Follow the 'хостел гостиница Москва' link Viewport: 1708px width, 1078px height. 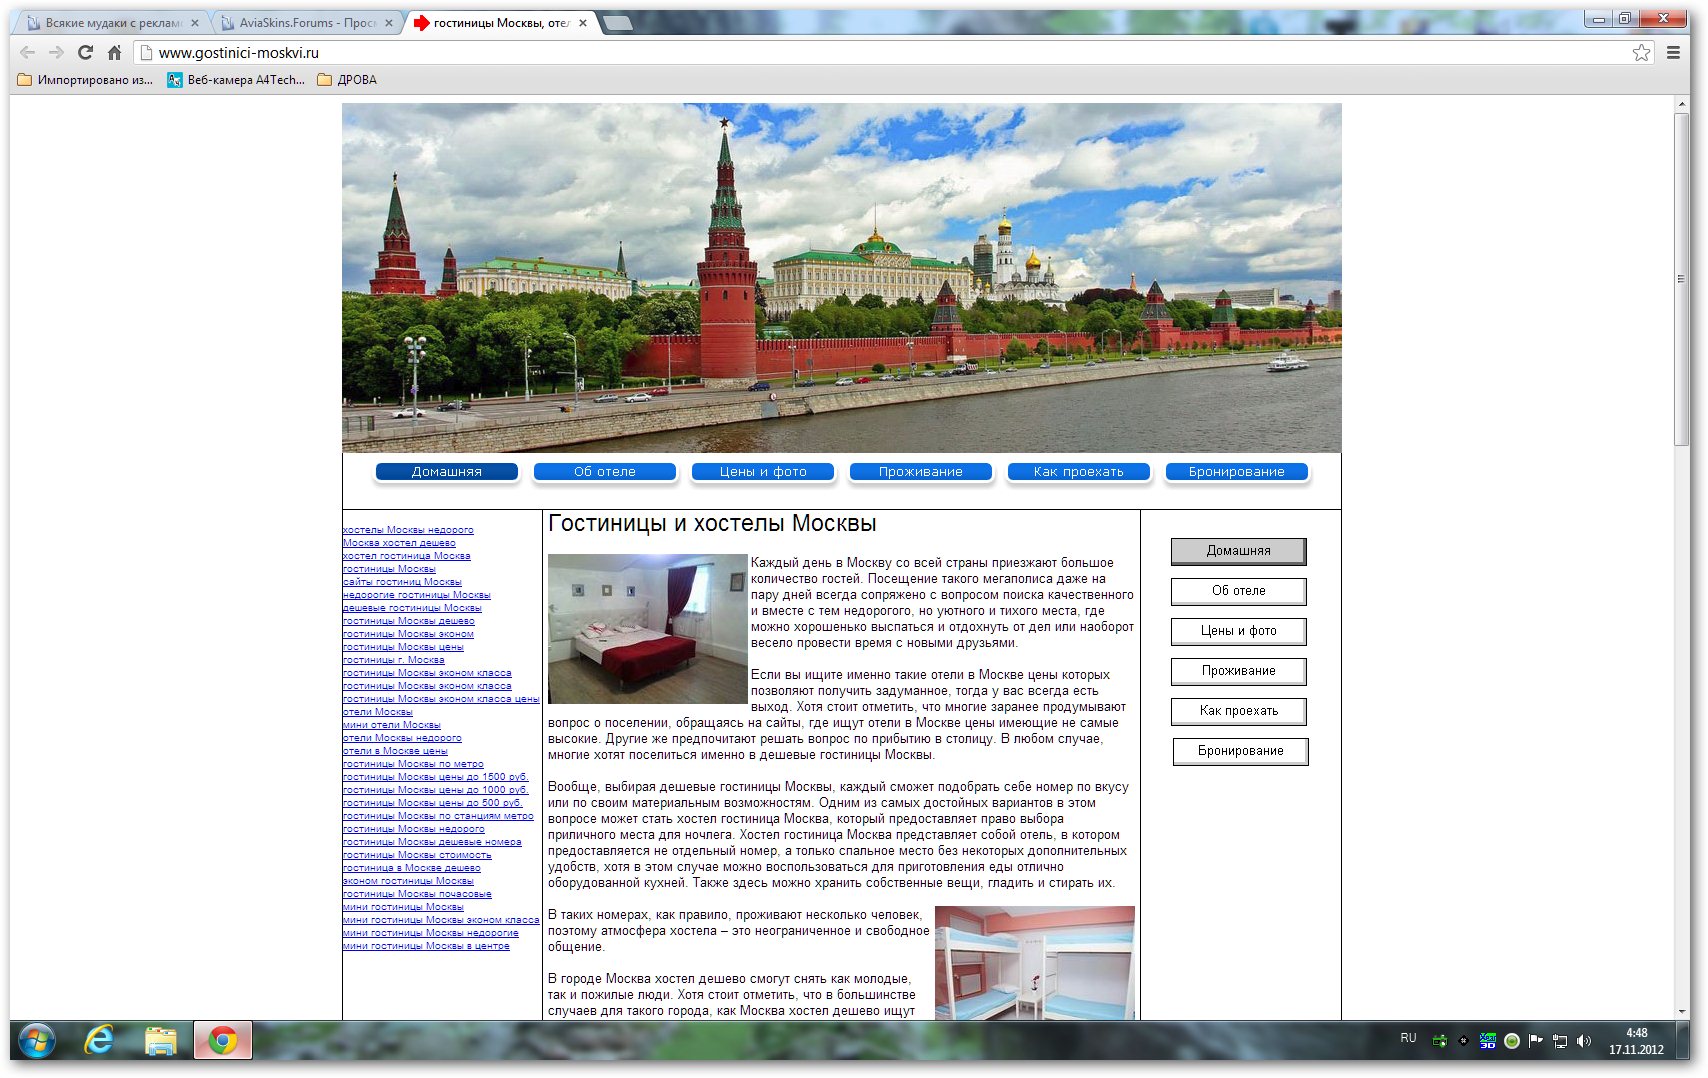(x=406, y=556)
